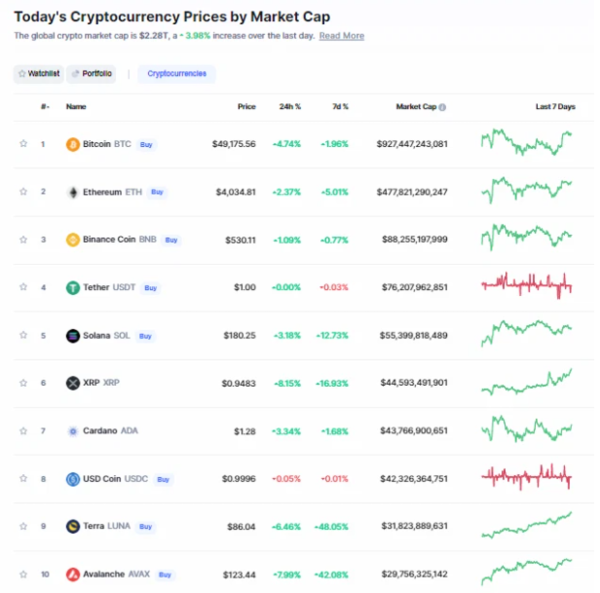Click the Solana logo icon

[x=72, y=336]
